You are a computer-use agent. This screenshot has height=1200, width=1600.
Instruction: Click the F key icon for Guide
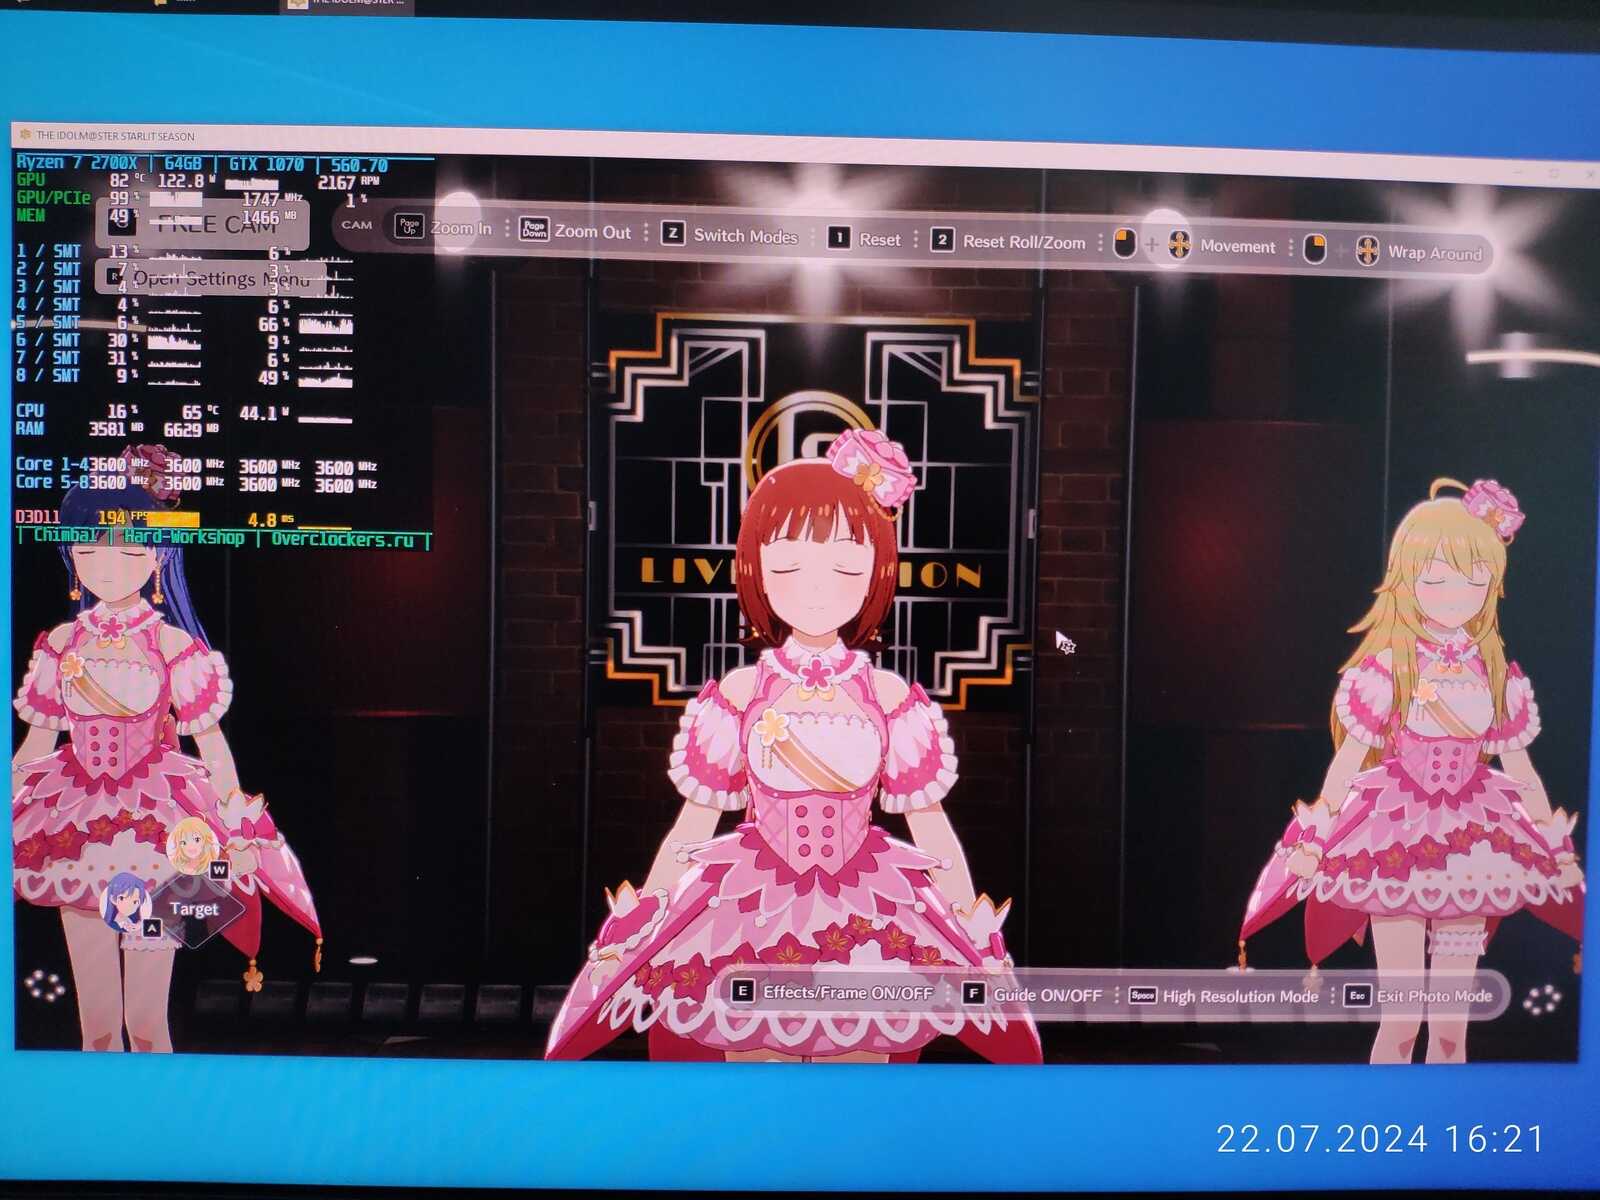coord(972,993)
